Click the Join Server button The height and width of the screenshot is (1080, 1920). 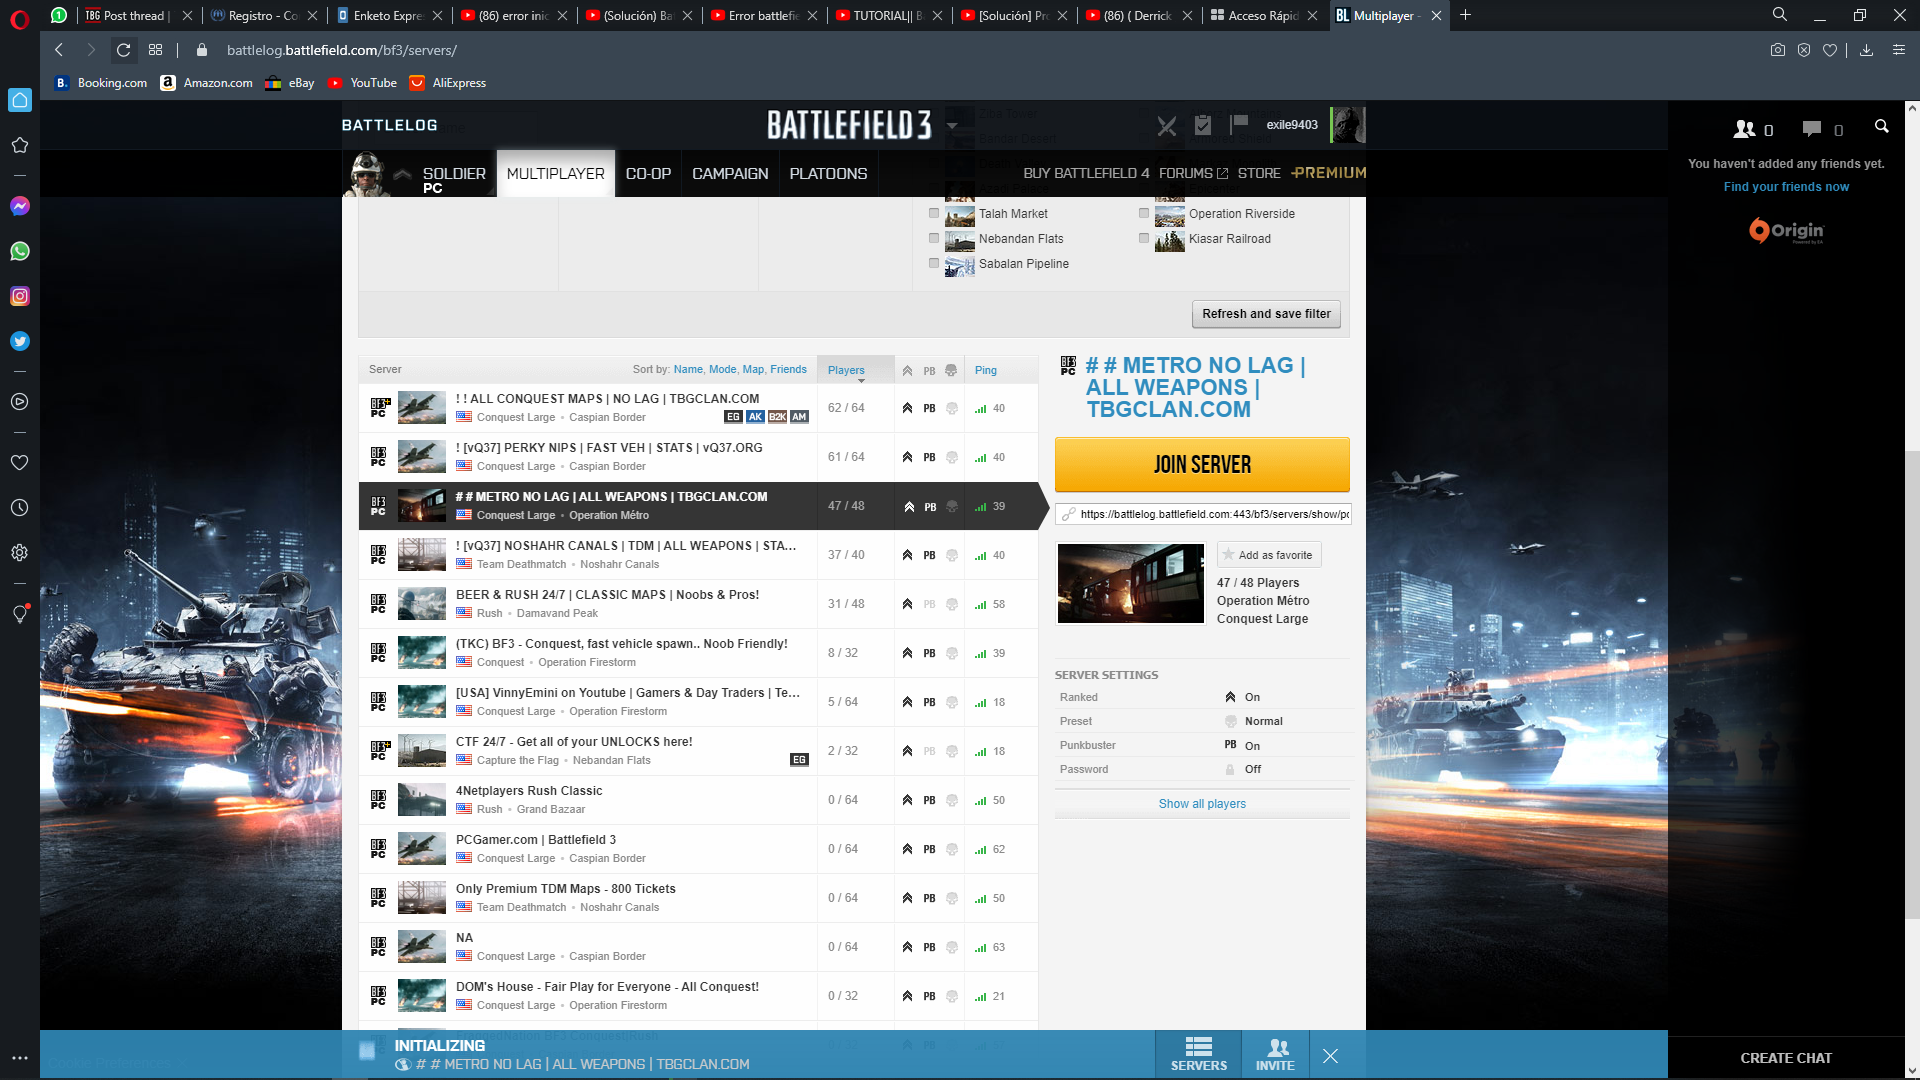(x=1202, y=464)
